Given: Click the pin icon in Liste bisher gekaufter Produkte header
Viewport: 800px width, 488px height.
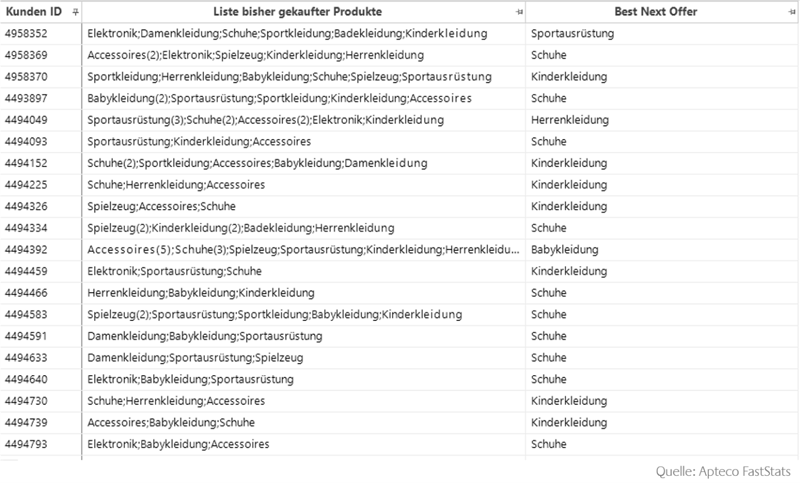Looking at the screenshot, I should pos(519,12).
